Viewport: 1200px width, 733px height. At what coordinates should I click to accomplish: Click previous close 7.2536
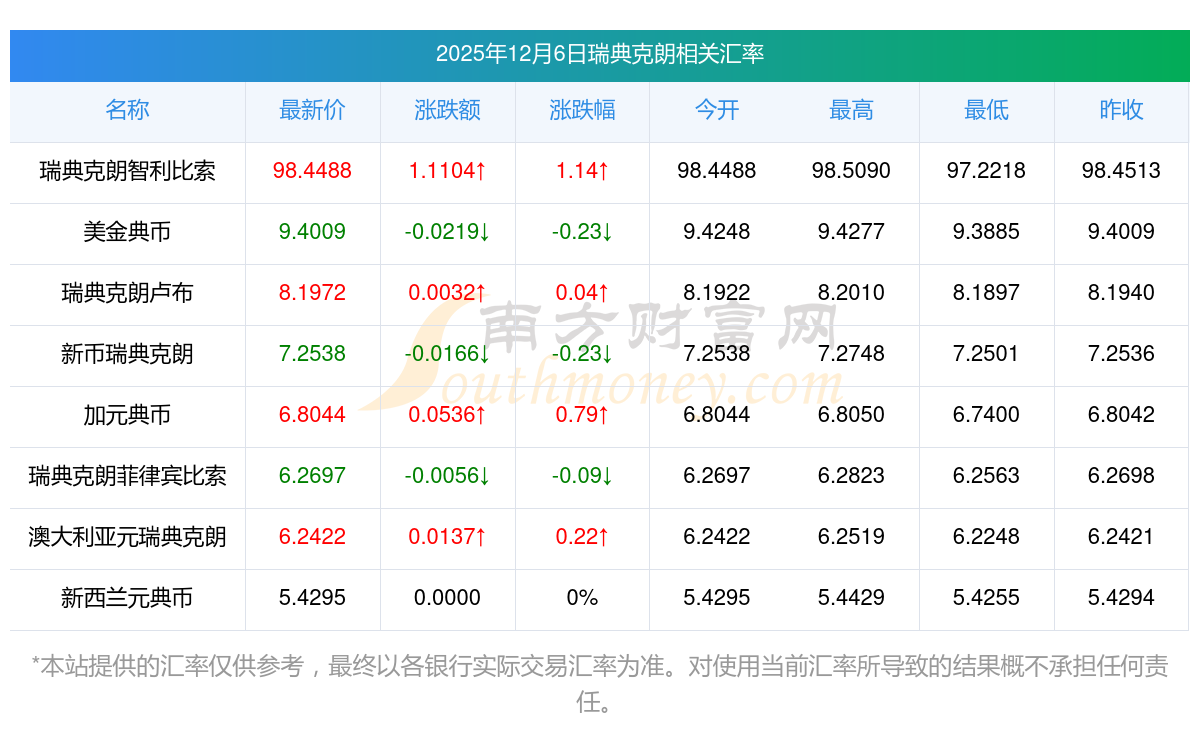(1121, 354)
